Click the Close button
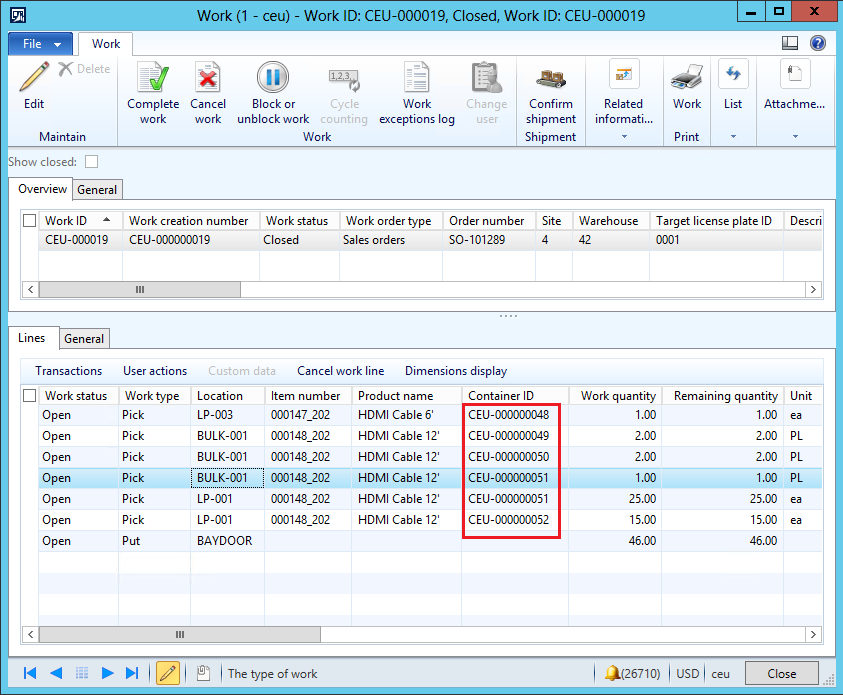The width and height of the screenshot is (843, 695). (x=782, y=673)
